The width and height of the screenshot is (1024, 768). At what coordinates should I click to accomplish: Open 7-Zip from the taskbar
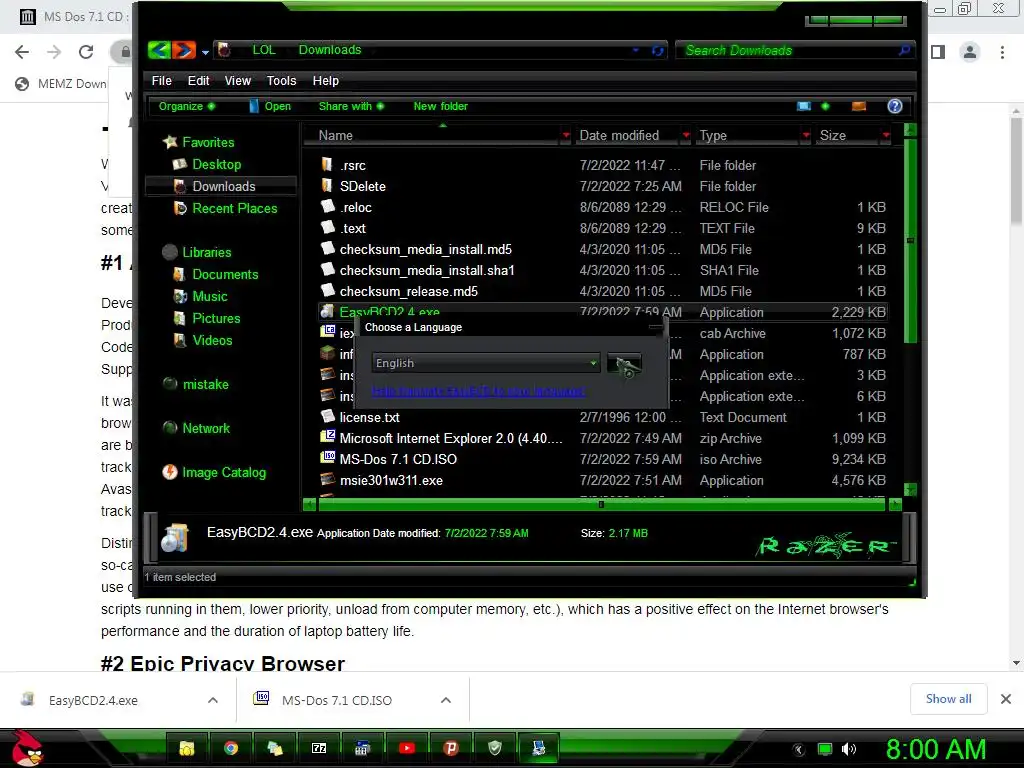pyautogui.click(x=319, y=748)
